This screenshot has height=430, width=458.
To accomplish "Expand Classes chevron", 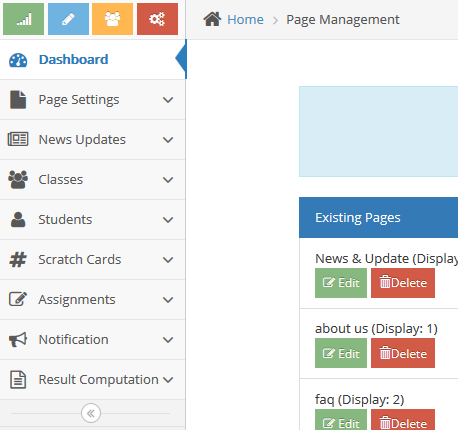I will pos(168,180).
